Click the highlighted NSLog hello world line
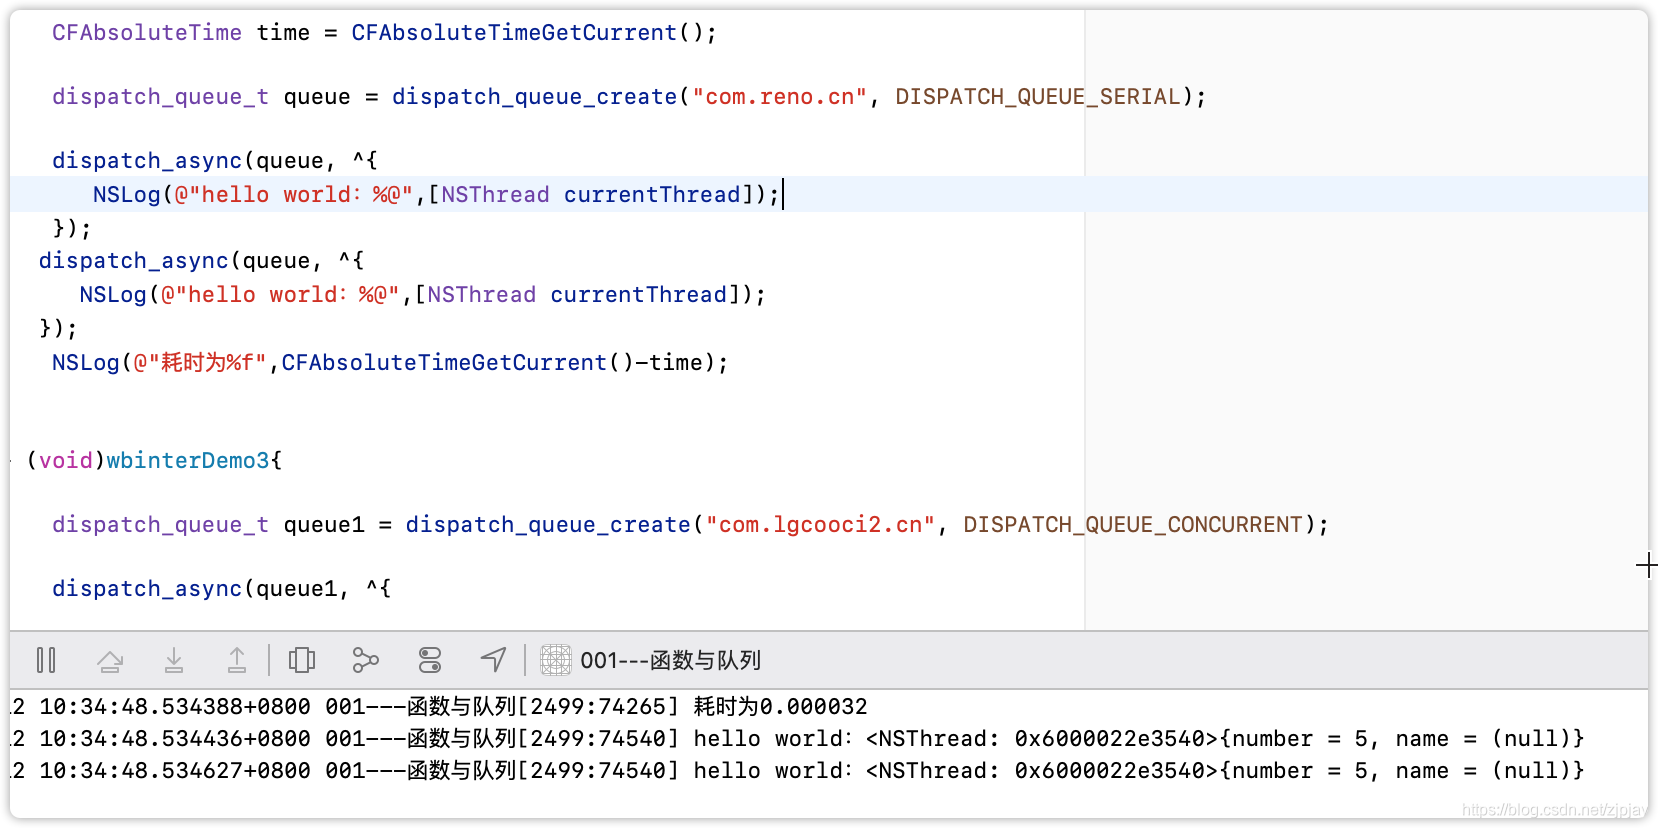 point(829,194)
